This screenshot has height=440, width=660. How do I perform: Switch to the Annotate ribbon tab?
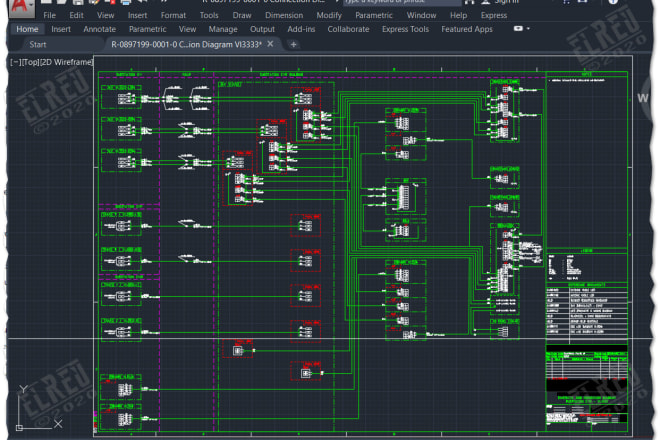[99, 29]
